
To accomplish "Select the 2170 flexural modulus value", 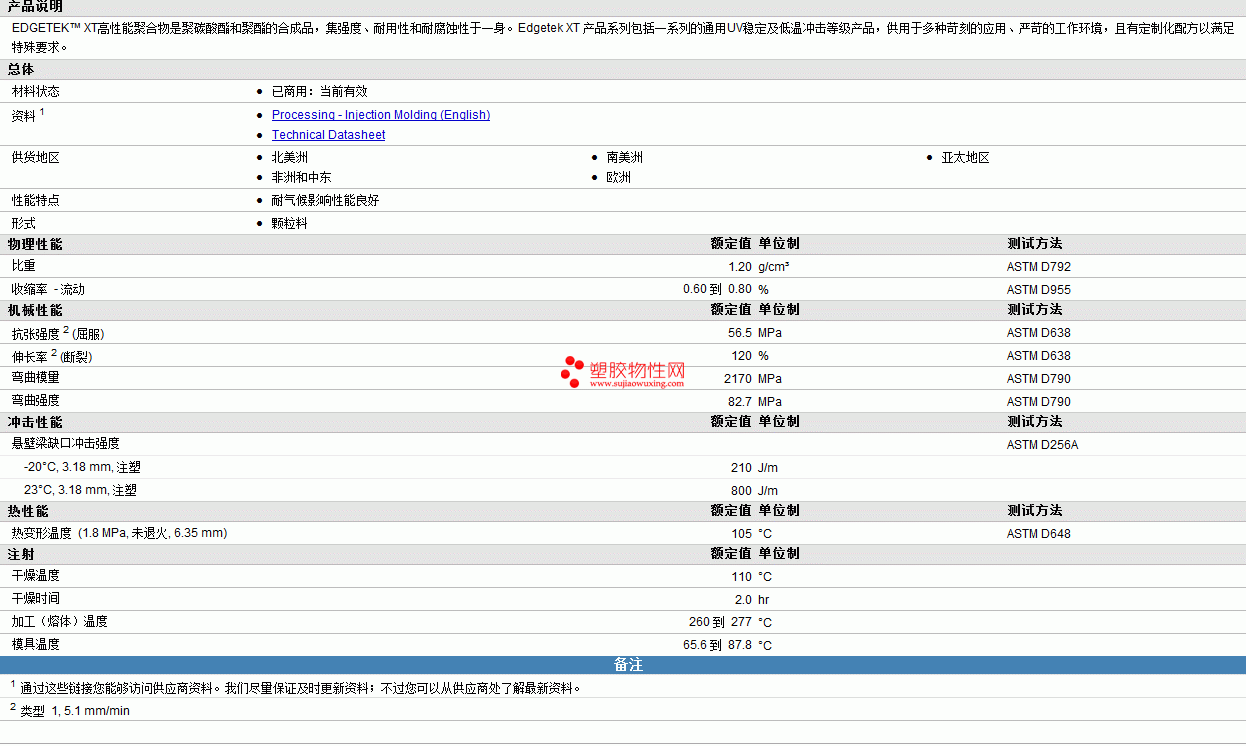I will [x=738, y=379].
